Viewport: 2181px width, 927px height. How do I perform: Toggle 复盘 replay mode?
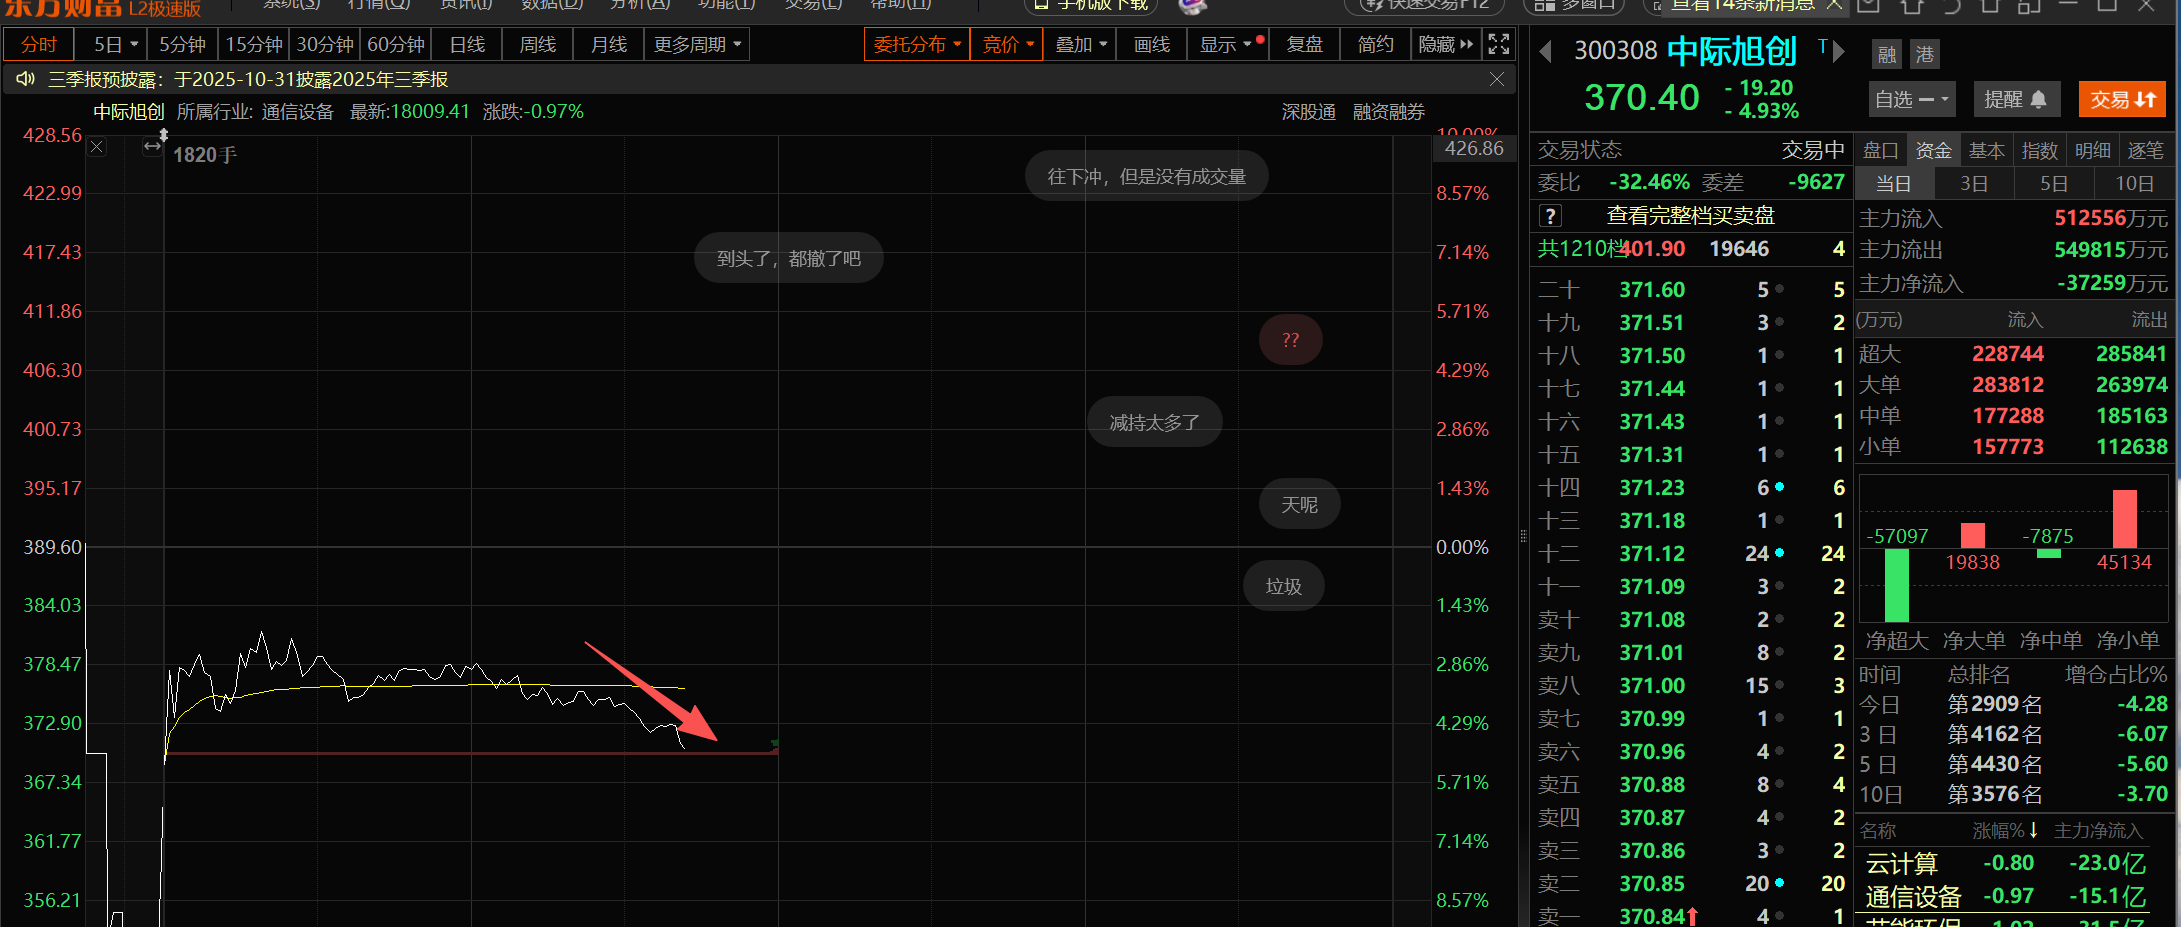click(x=1305, y=44)
